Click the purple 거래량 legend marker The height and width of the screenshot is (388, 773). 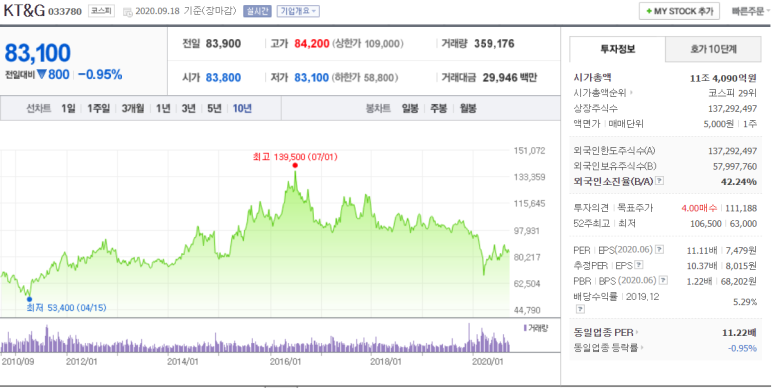(525, 328)
